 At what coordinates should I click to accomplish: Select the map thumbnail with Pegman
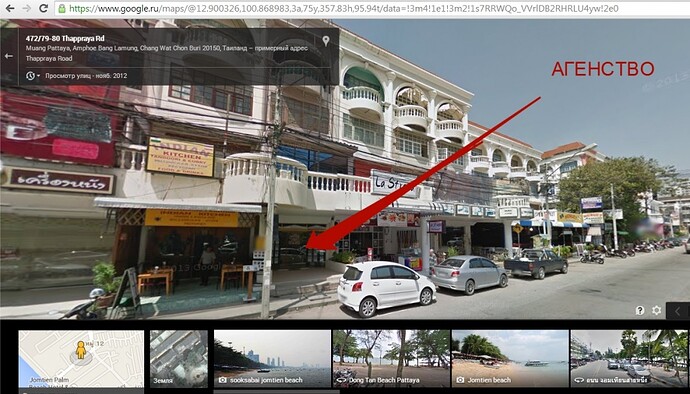coord(81,359)
